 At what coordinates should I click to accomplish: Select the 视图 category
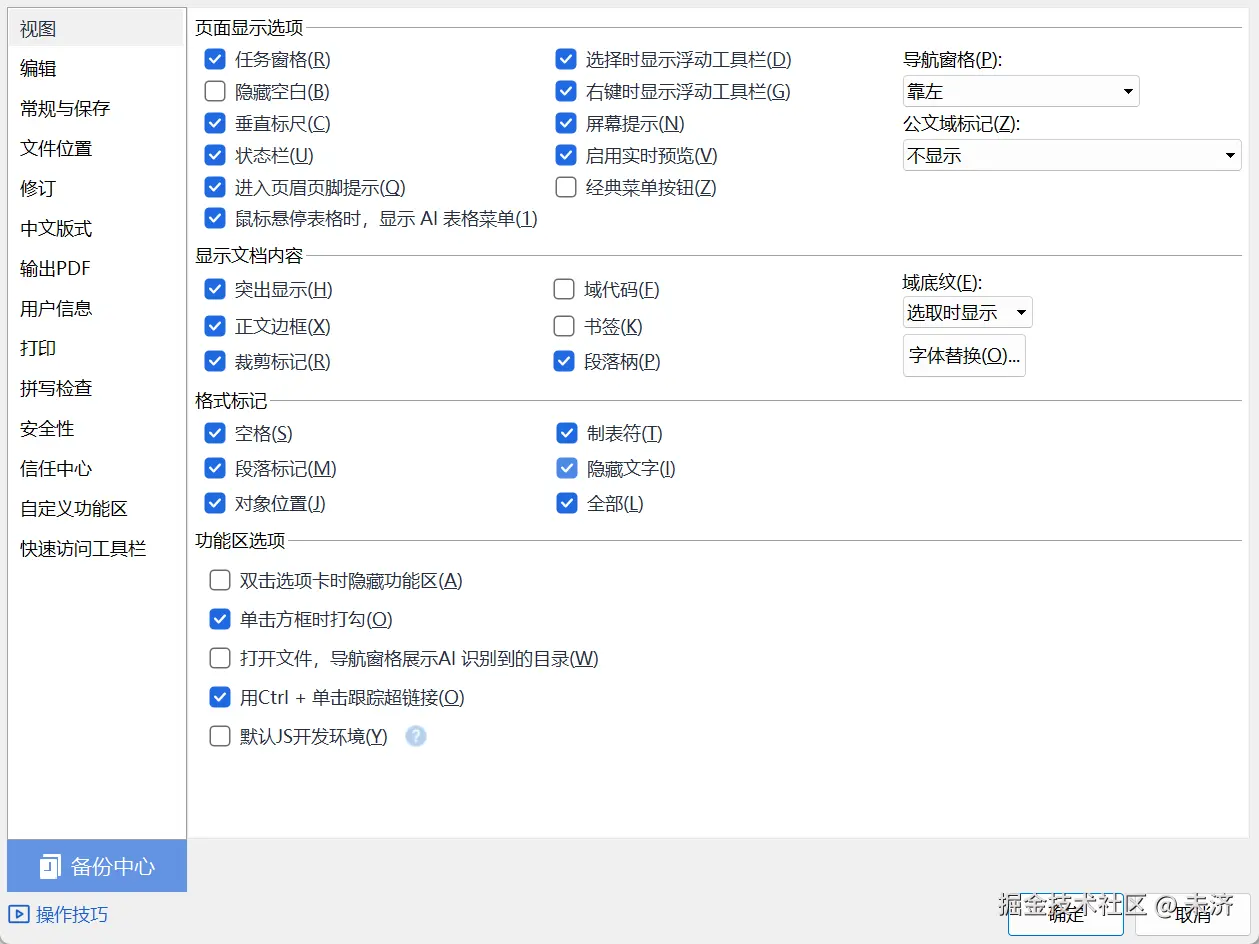tap(96, 29)
